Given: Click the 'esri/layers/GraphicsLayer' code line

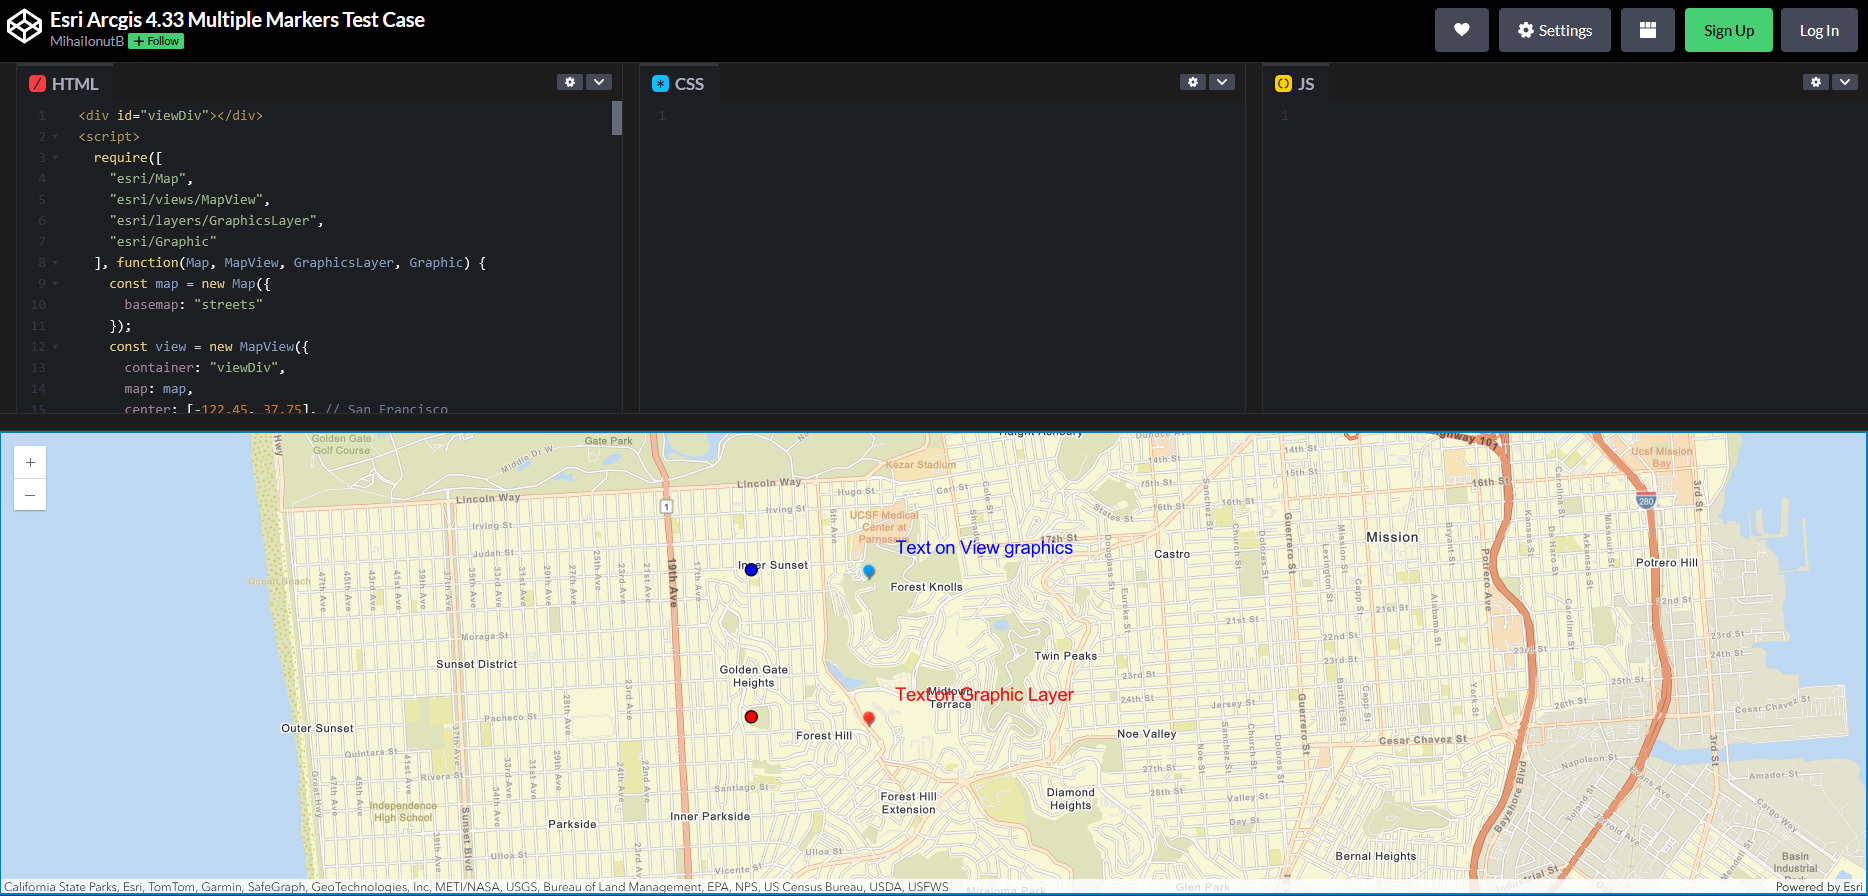Looking at the screenshot, I should coord(217,221).
